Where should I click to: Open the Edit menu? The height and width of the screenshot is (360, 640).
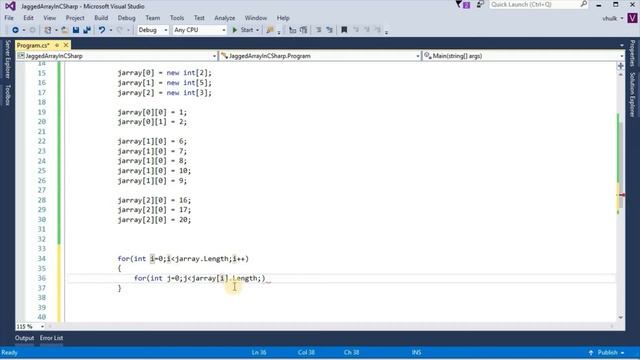(x=29, y=18)
